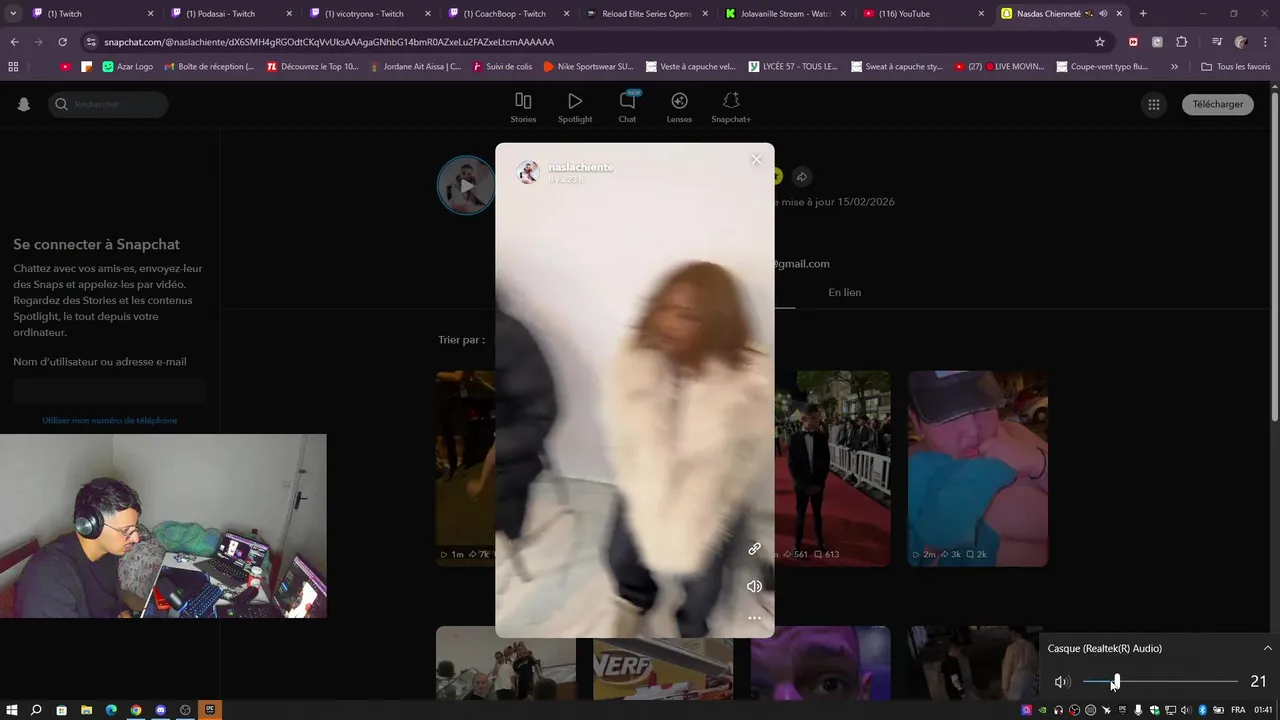
Task: Open the purple eye close-up thumbnail
Action: pyautogui.click(x=820, y=663)
